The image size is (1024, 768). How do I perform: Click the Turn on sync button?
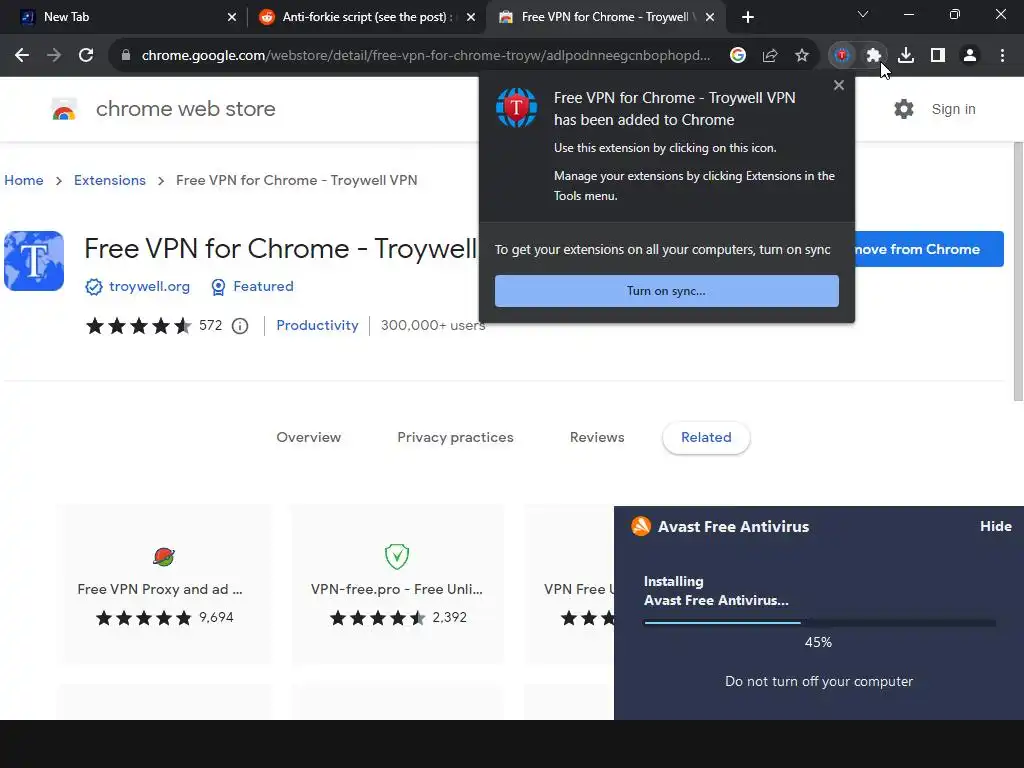pos(667,291)
